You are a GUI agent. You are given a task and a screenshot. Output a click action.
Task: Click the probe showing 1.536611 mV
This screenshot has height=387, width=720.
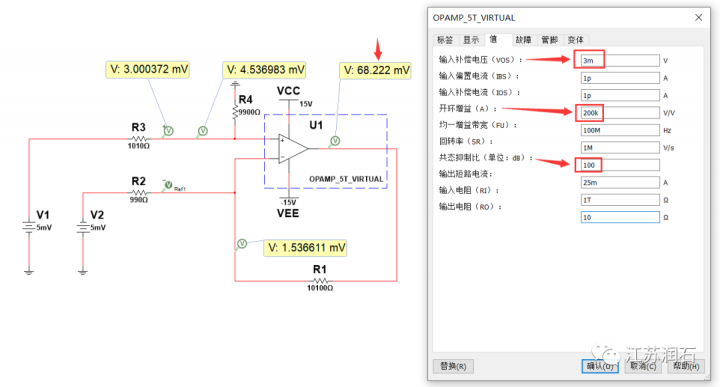242,244
